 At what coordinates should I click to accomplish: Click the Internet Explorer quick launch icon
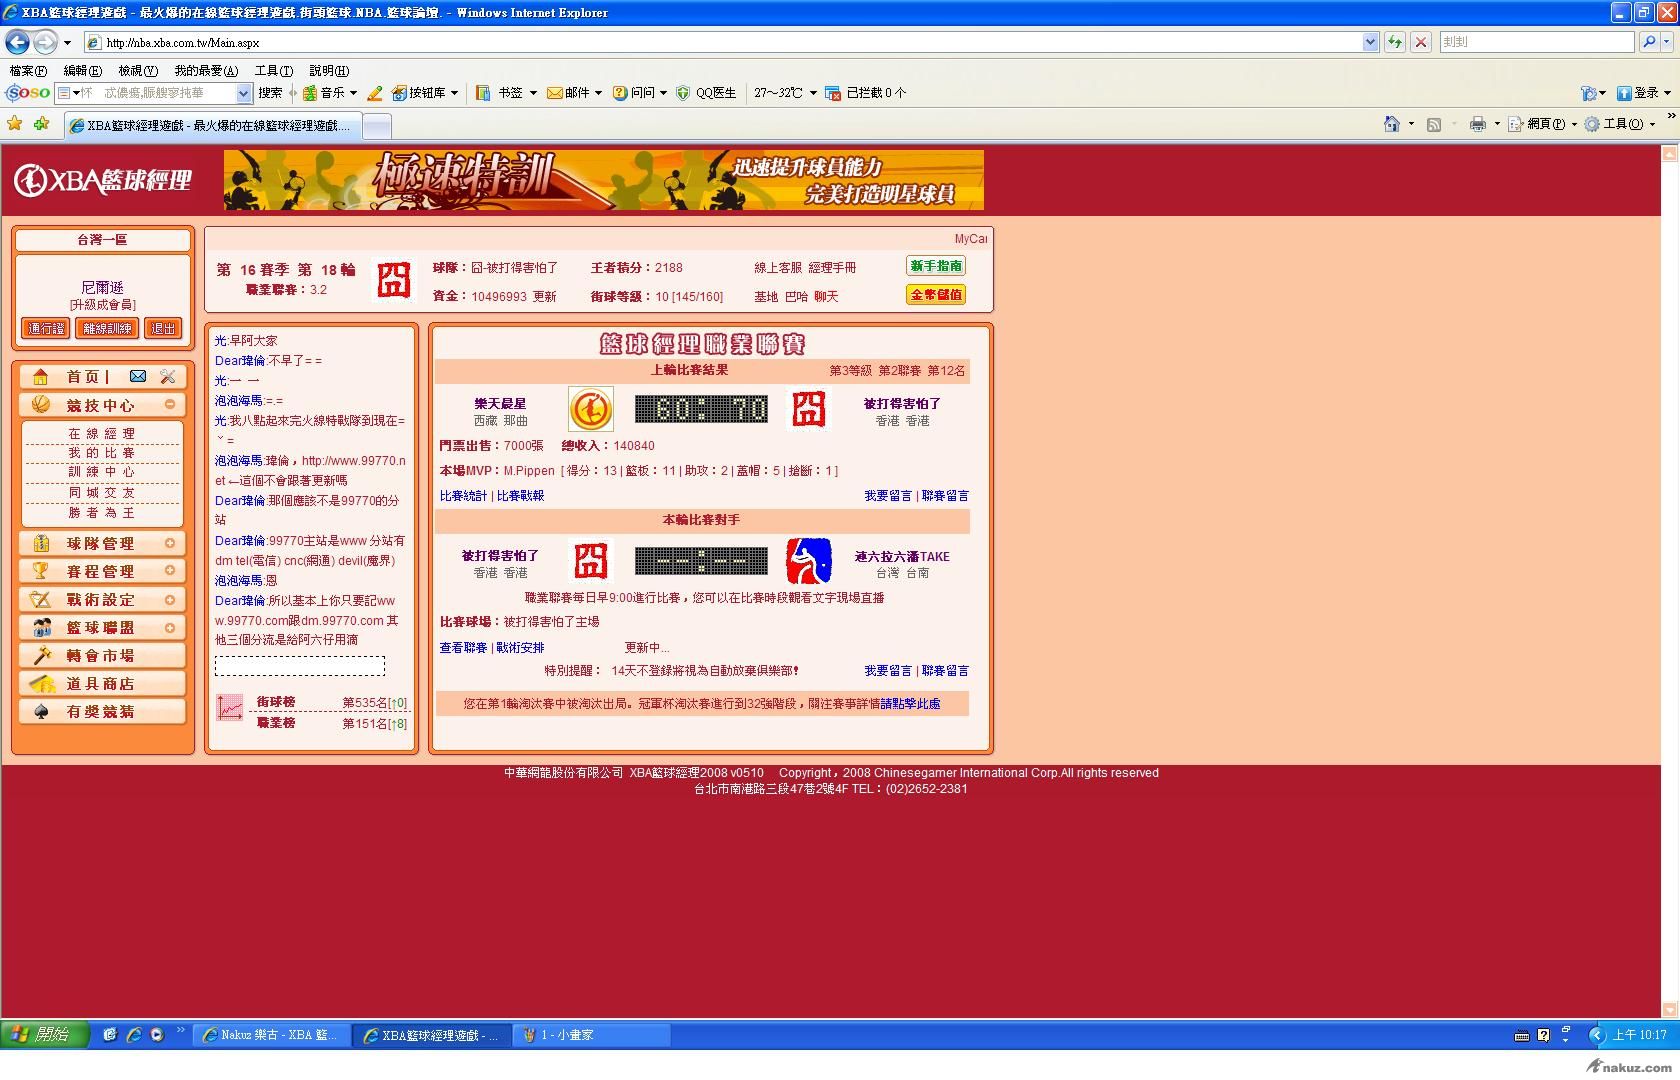tap(133, 1035)
